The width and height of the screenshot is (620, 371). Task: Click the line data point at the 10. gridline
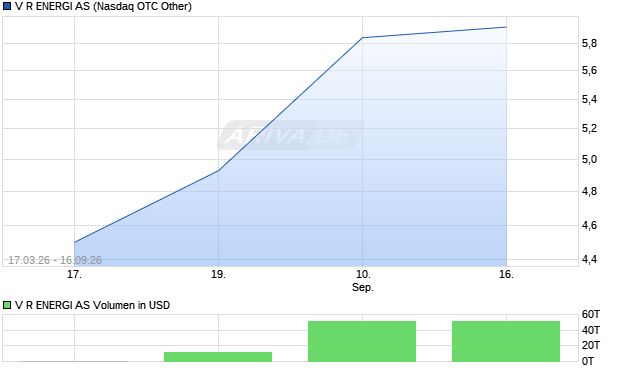(x=363, y=38)
